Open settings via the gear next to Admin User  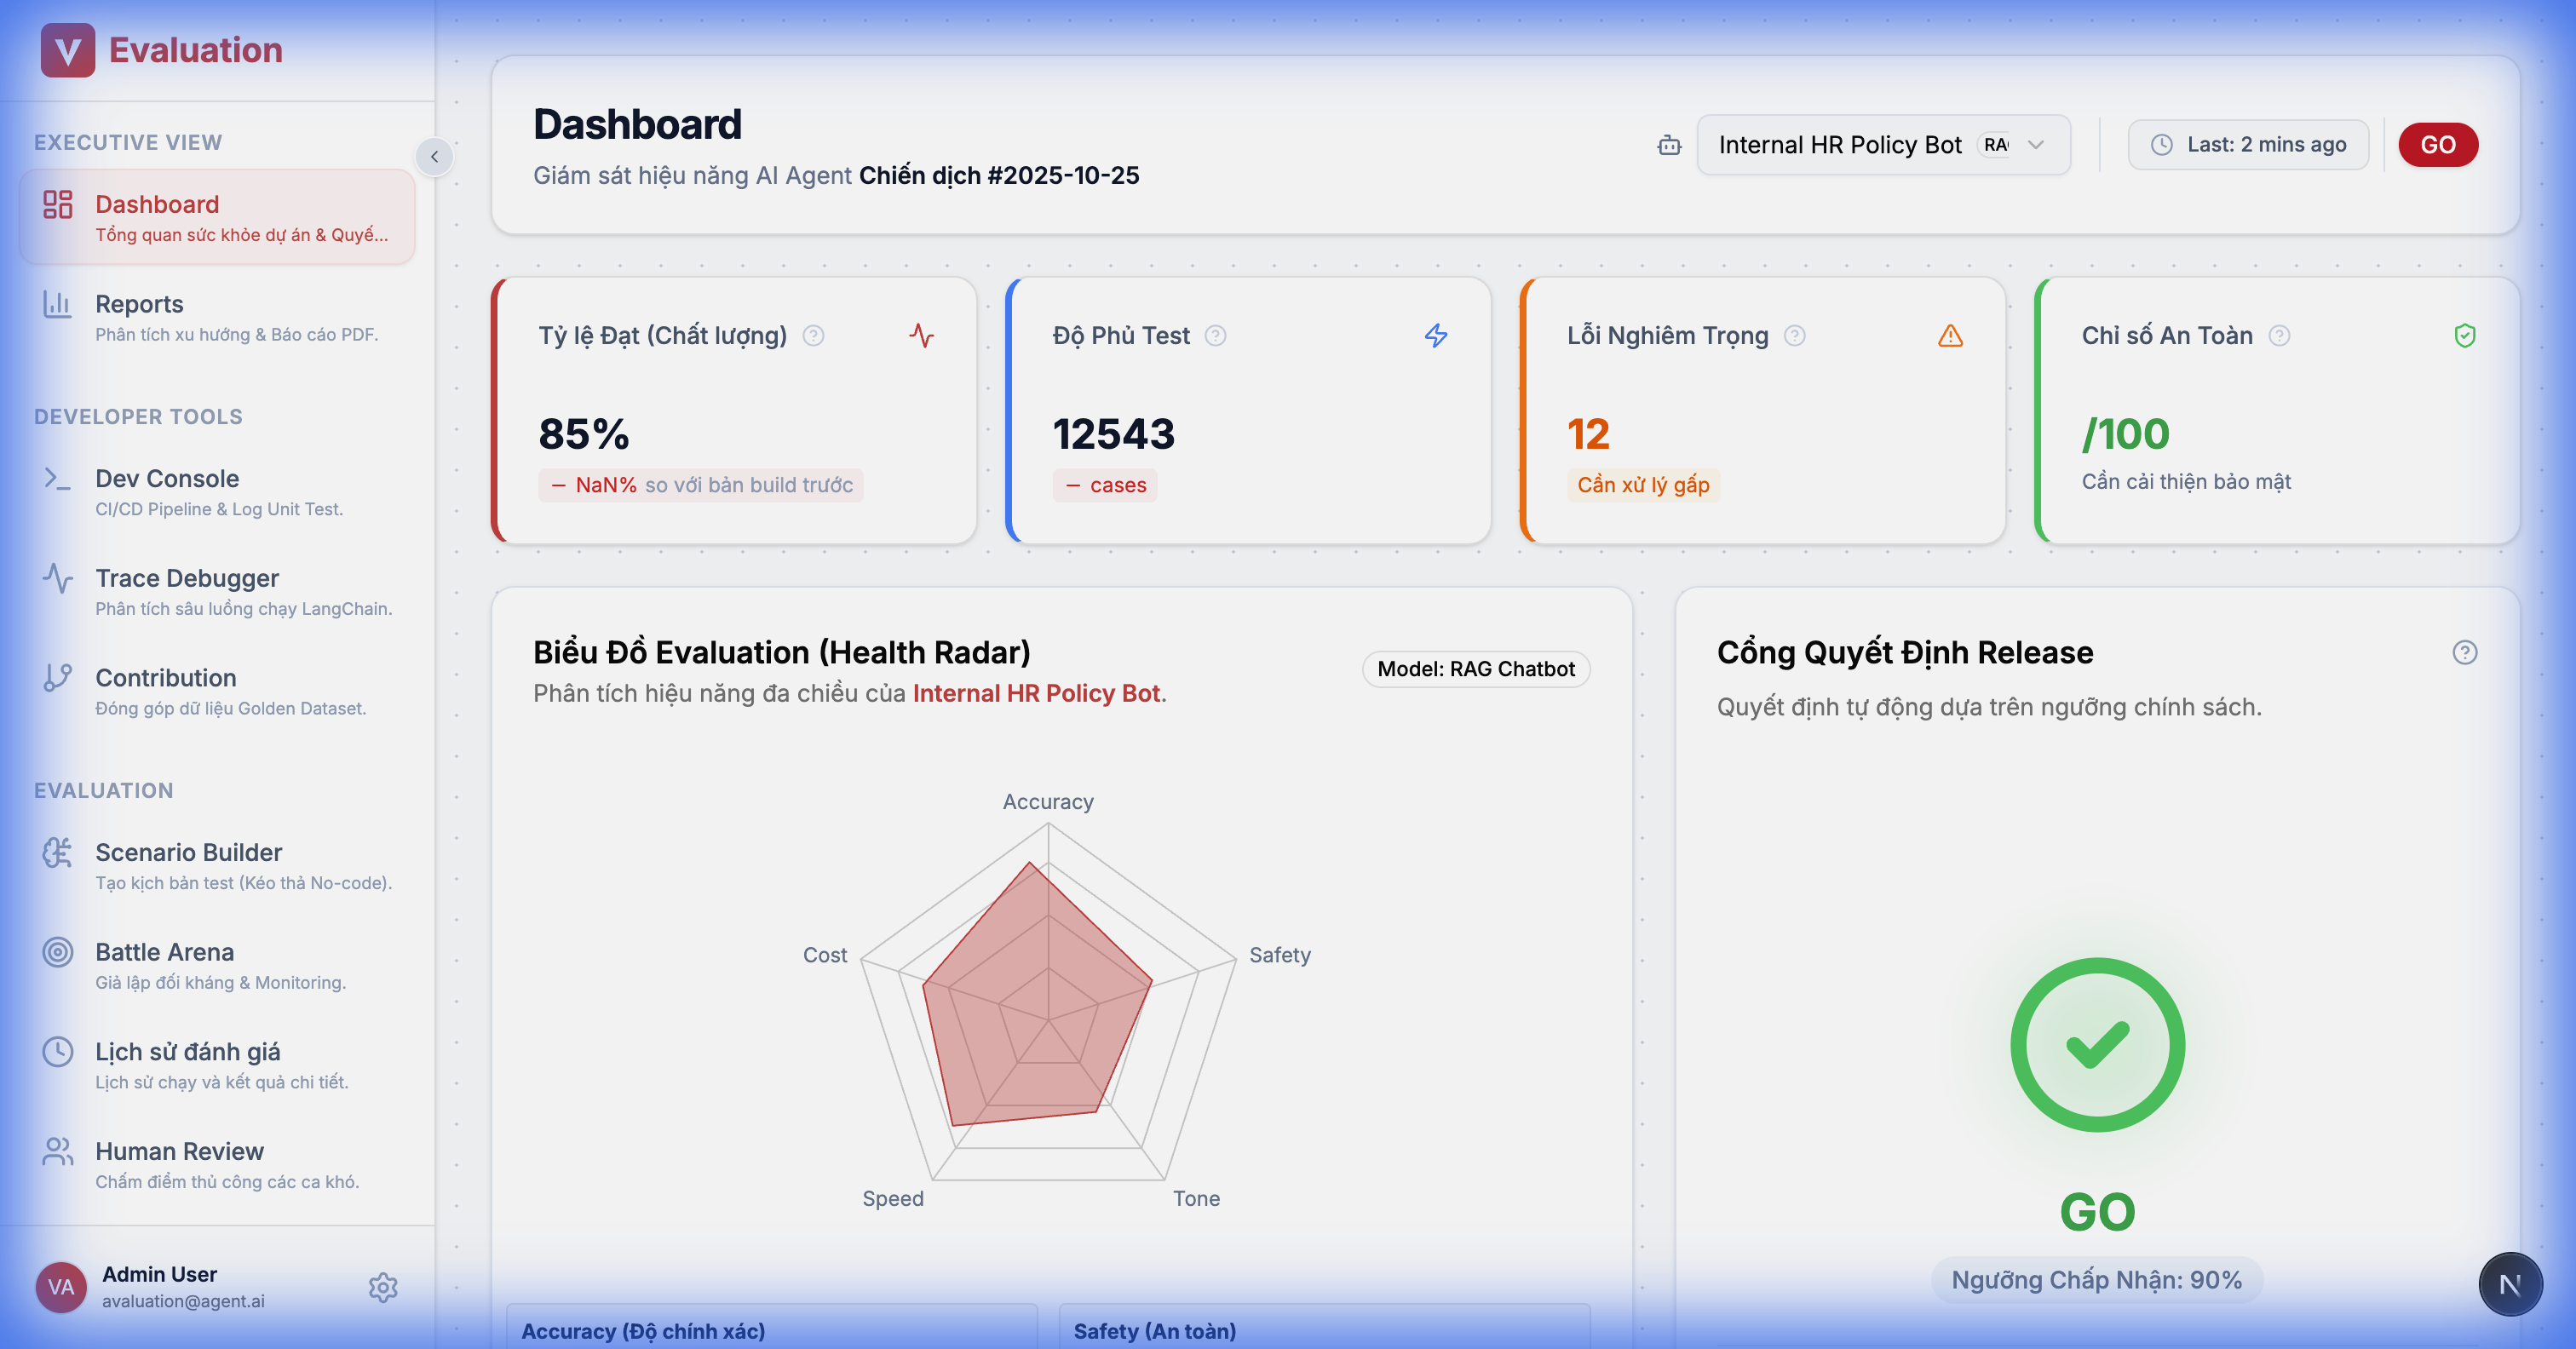tap(383, 1287)
